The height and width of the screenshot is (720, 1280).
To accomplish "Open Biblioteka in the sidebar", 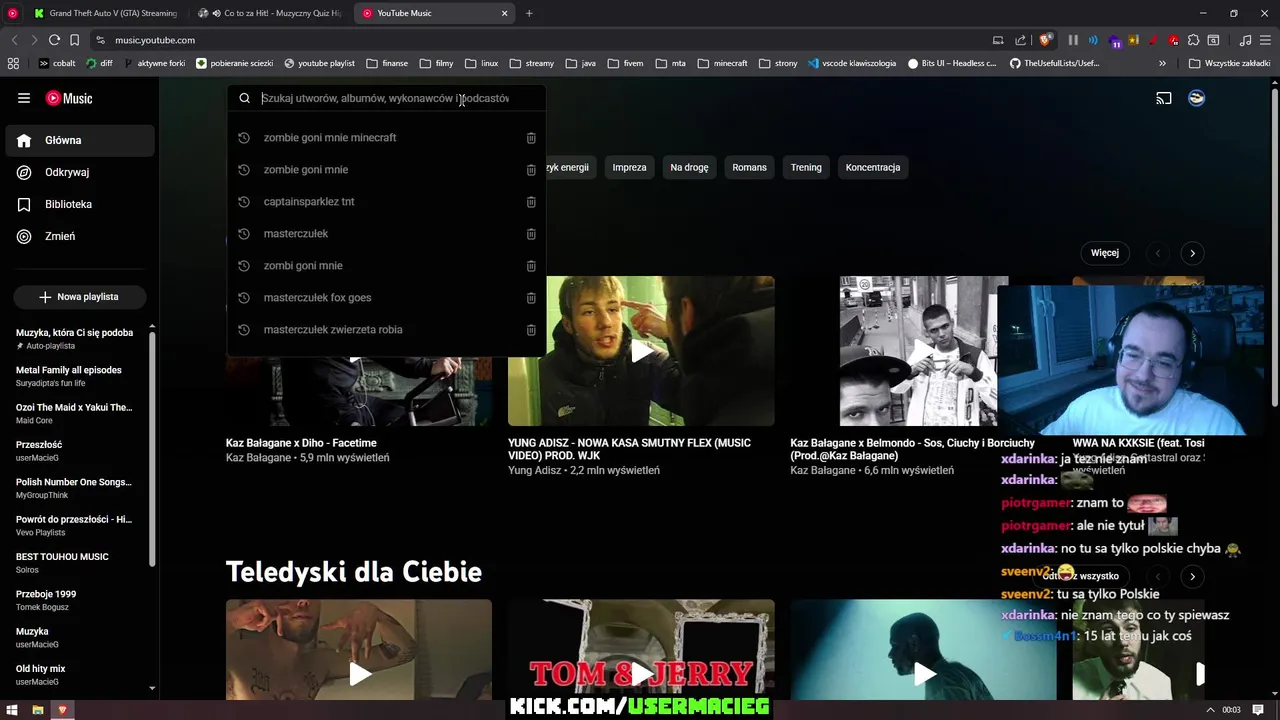I will [80, 204].
